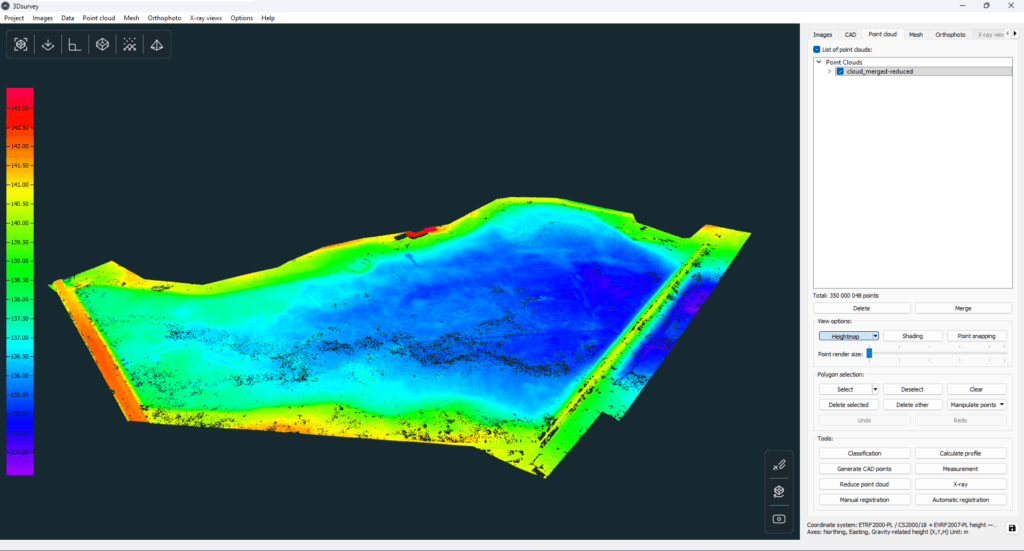Open the Point cloud menu

[99, 18]
